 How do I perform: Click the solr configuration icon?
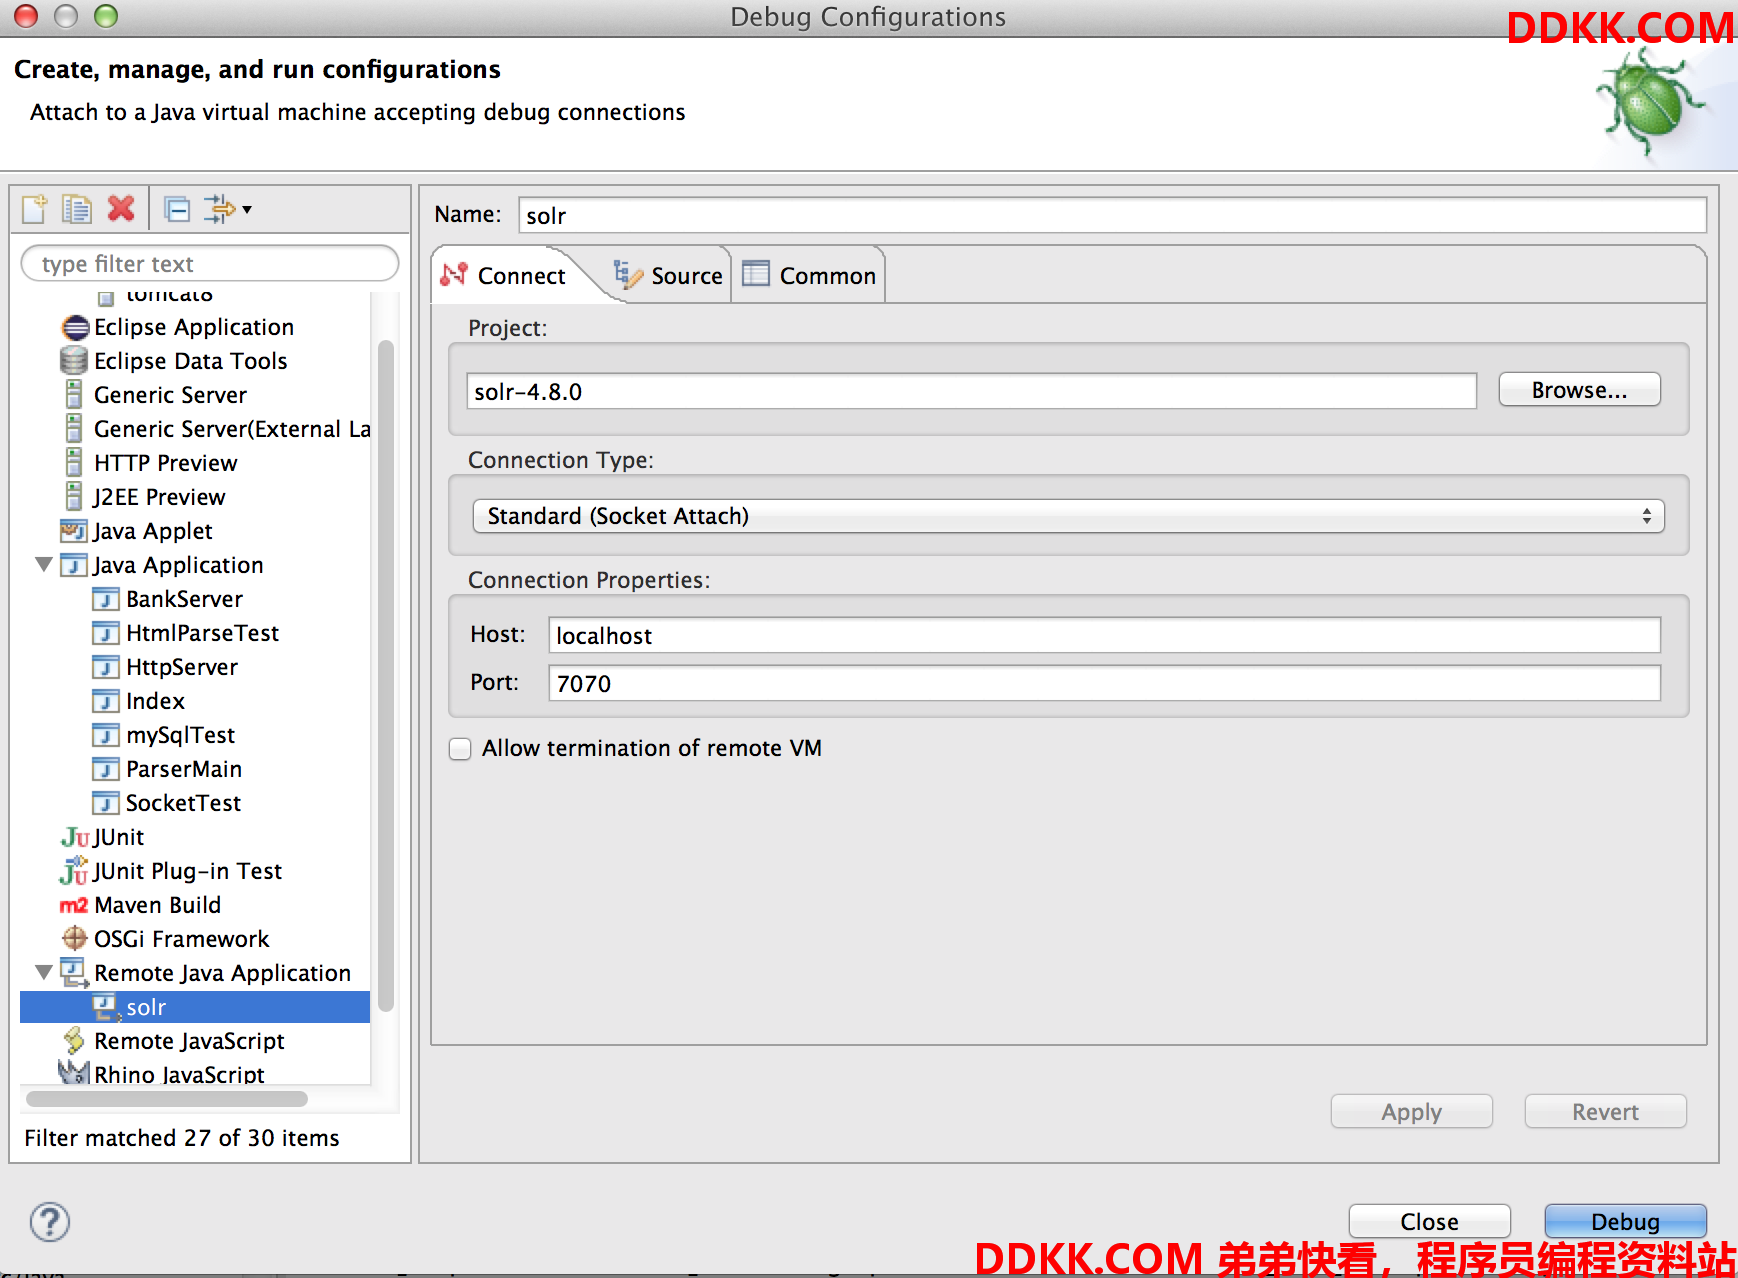click(106, 1007)
